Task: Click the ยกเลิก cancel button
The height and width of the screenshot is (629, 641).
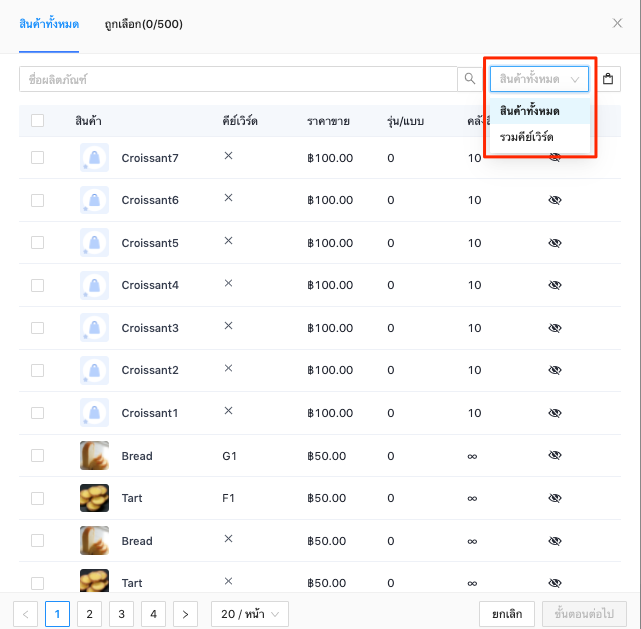Action: tap(507, 614)
